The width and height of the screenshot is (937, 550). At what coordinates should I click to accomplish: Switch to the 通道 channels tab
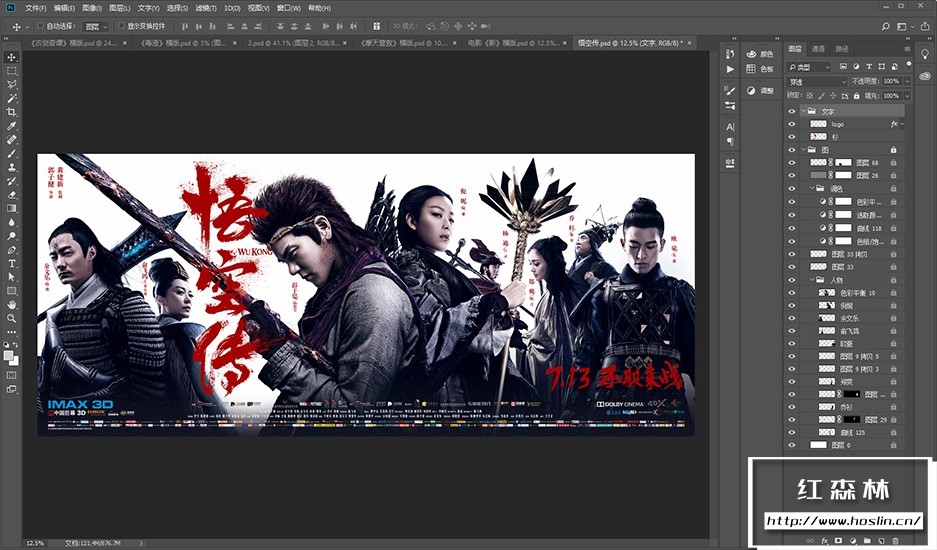point(818,49)
